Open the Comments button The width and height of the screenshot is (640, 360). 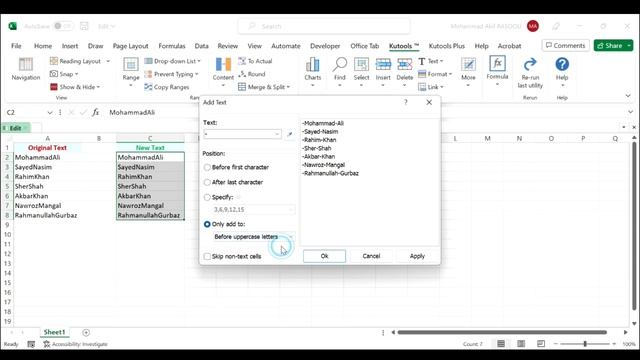click(565, 46)
